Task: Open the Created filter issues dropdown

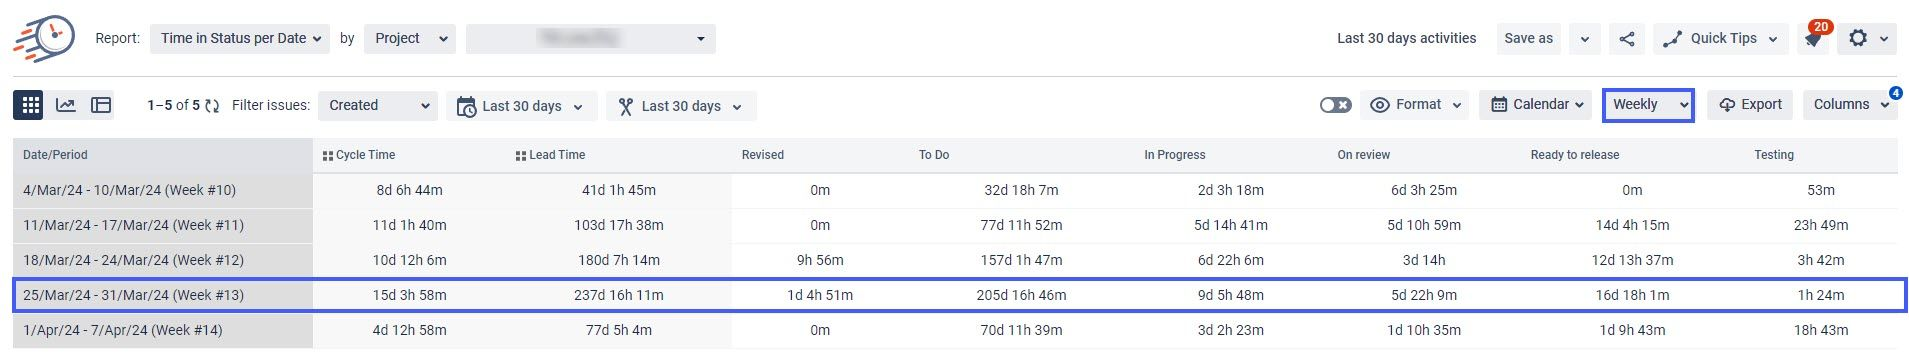Action: point(378,106)
